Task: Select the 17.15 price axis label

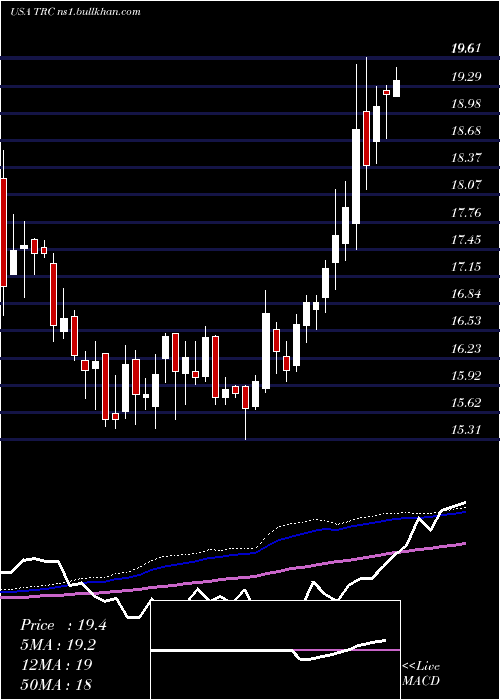Action: pos(466,267)
